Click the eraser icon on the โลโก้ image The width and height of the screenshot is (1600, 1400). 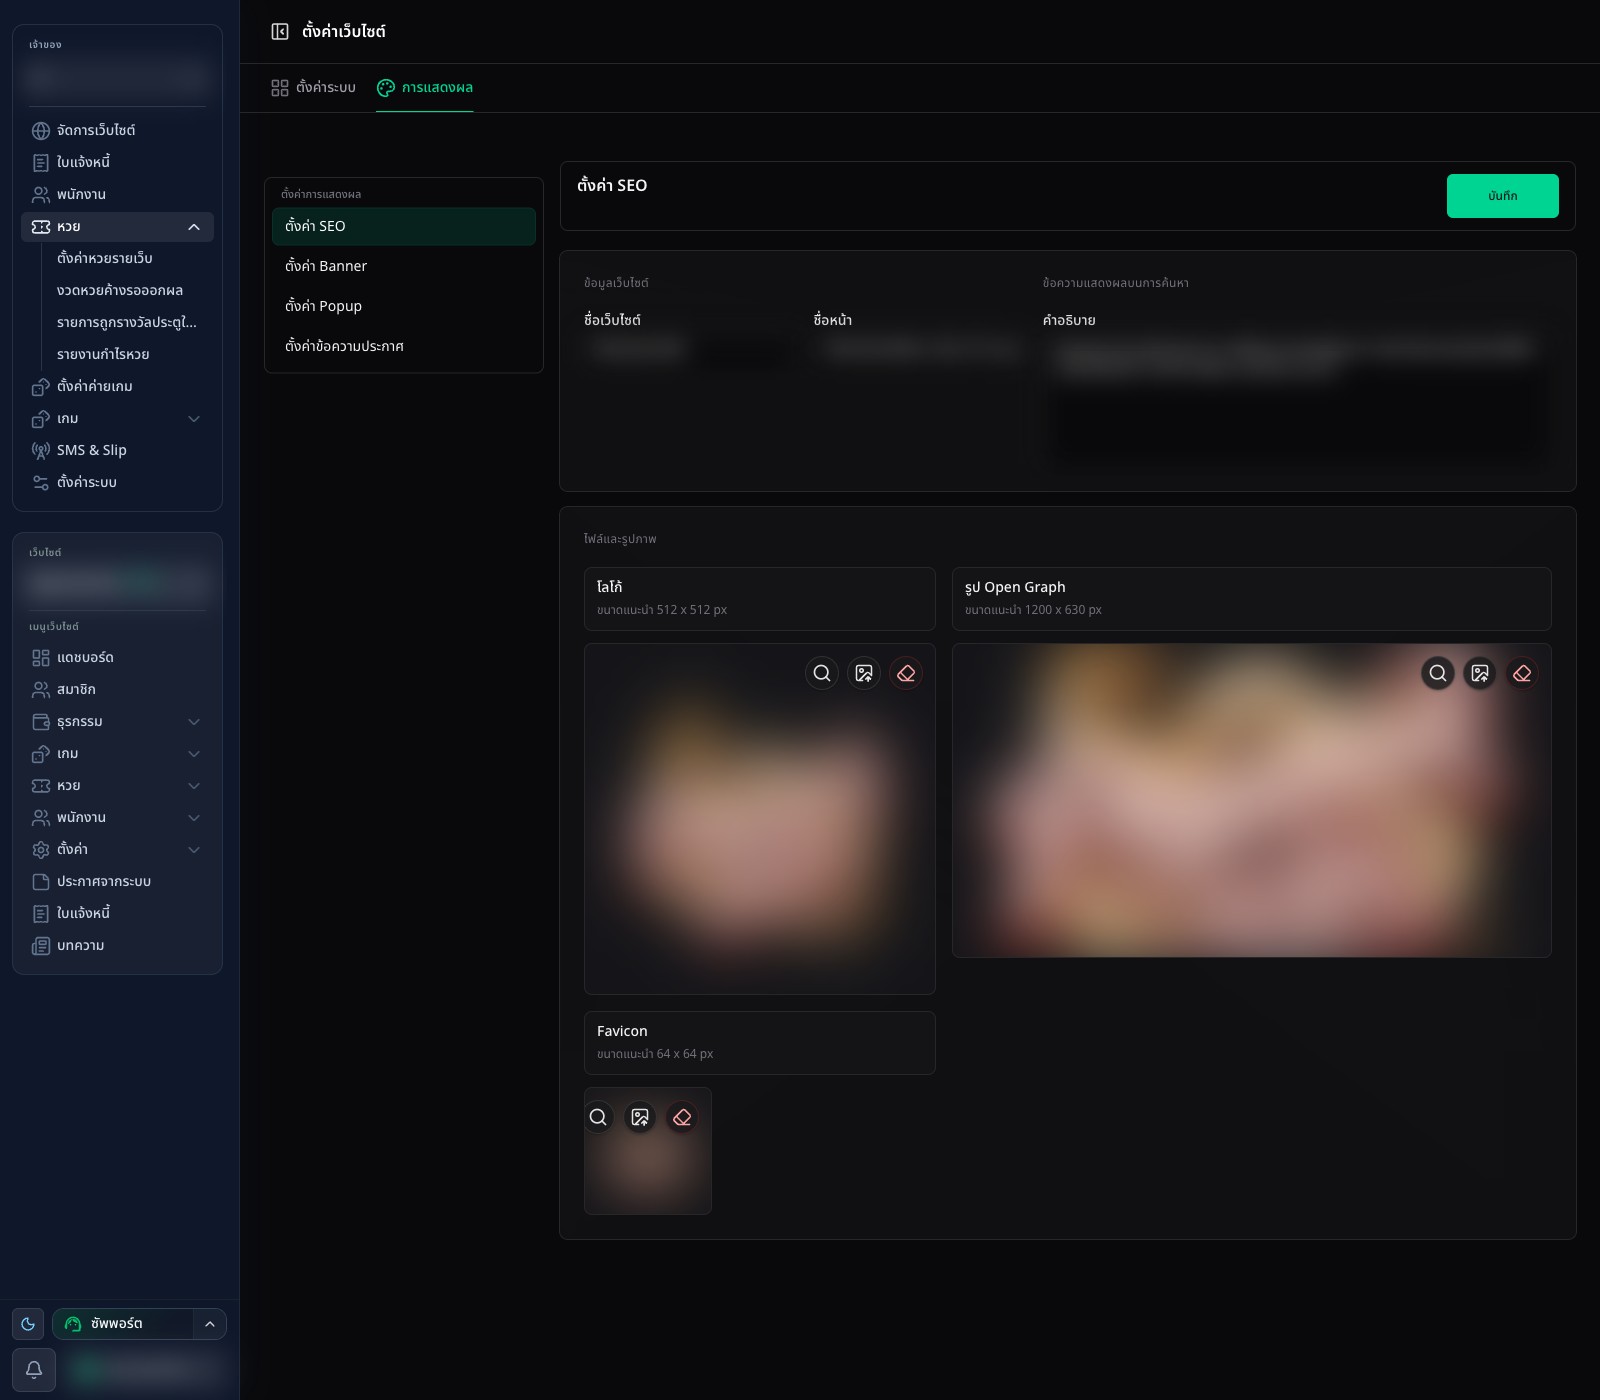pos(906,673)
